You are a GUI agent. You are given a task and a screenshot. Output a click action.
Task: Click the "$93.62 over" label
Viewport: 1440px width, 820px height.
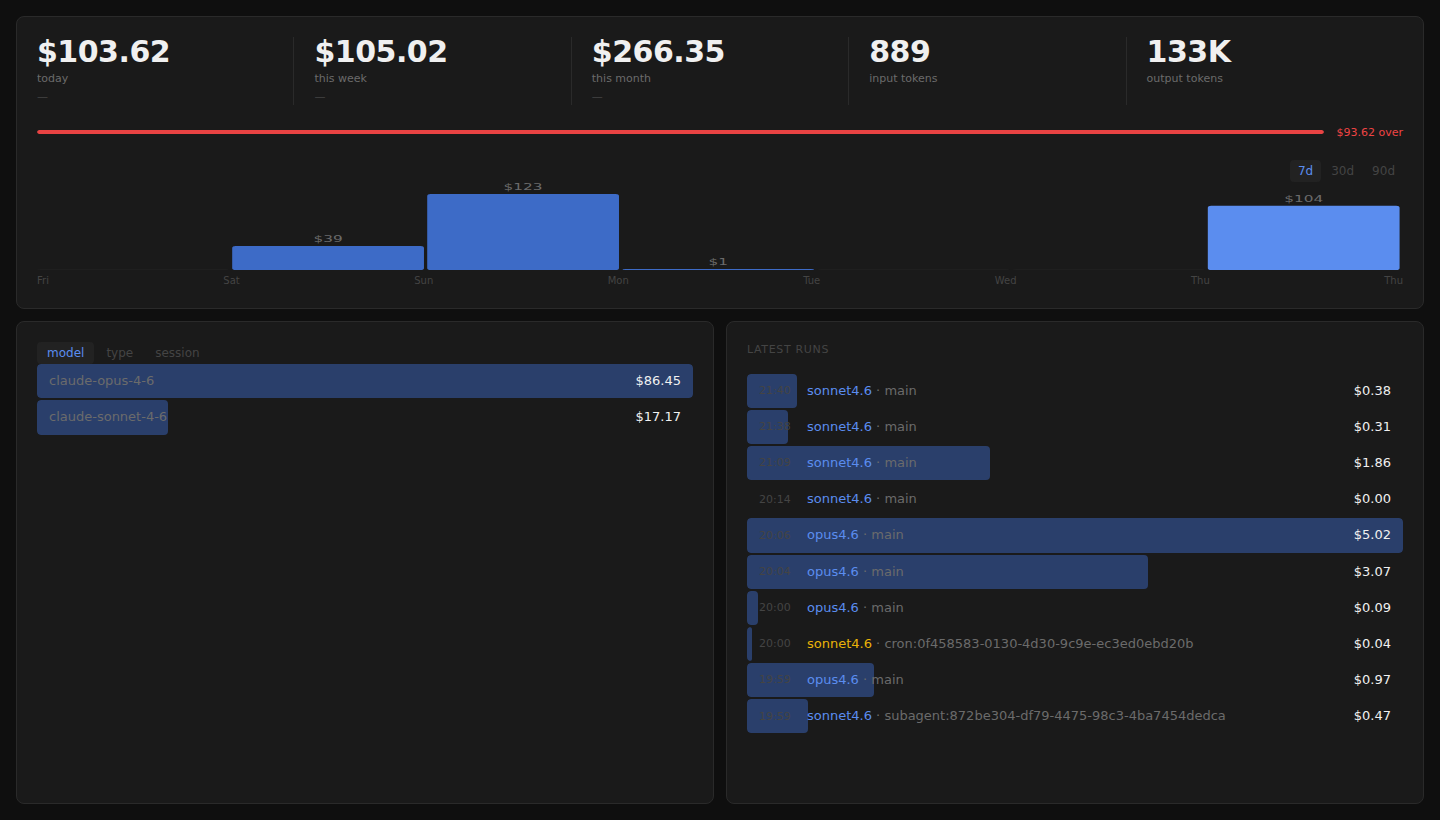point(1370,131)
